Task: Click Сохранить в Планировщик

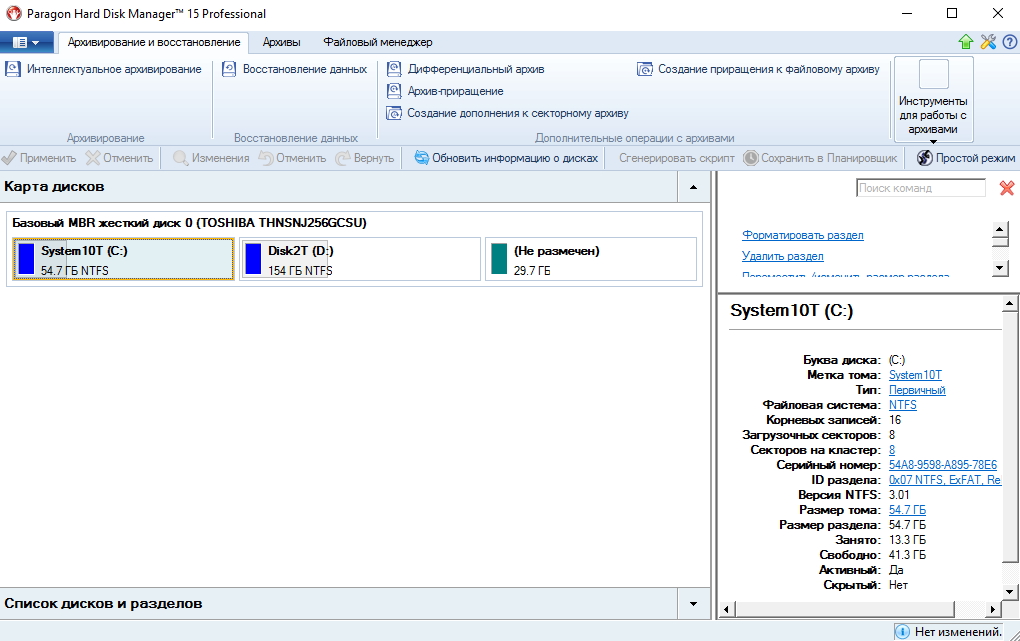Action: [x=820, y=158]
